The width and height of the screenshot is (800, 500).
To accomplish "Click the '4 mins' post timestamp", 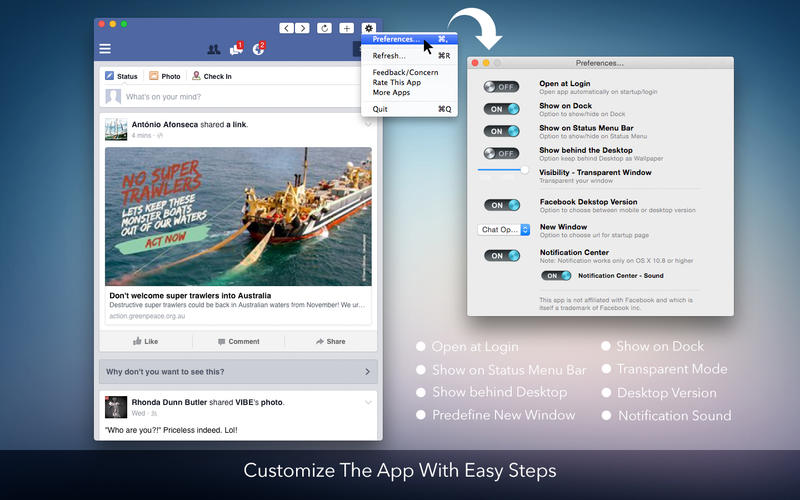I will [141, 135].
